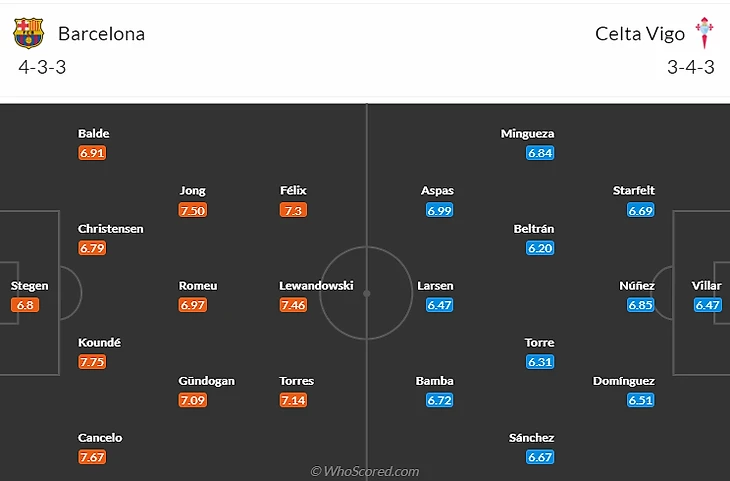This screenshot has width=730, height=481.
Task: Click the Barcelona club crest icon
Action: pyautogui.click(x=28, y=34)
